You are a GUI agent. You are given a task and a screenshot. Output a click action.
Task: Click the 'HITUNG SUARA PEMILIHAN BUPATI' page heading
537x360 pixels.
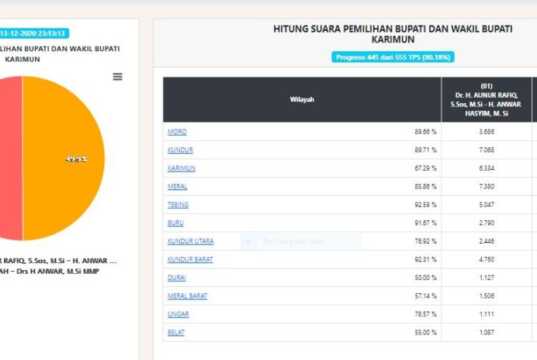[393, 34]
